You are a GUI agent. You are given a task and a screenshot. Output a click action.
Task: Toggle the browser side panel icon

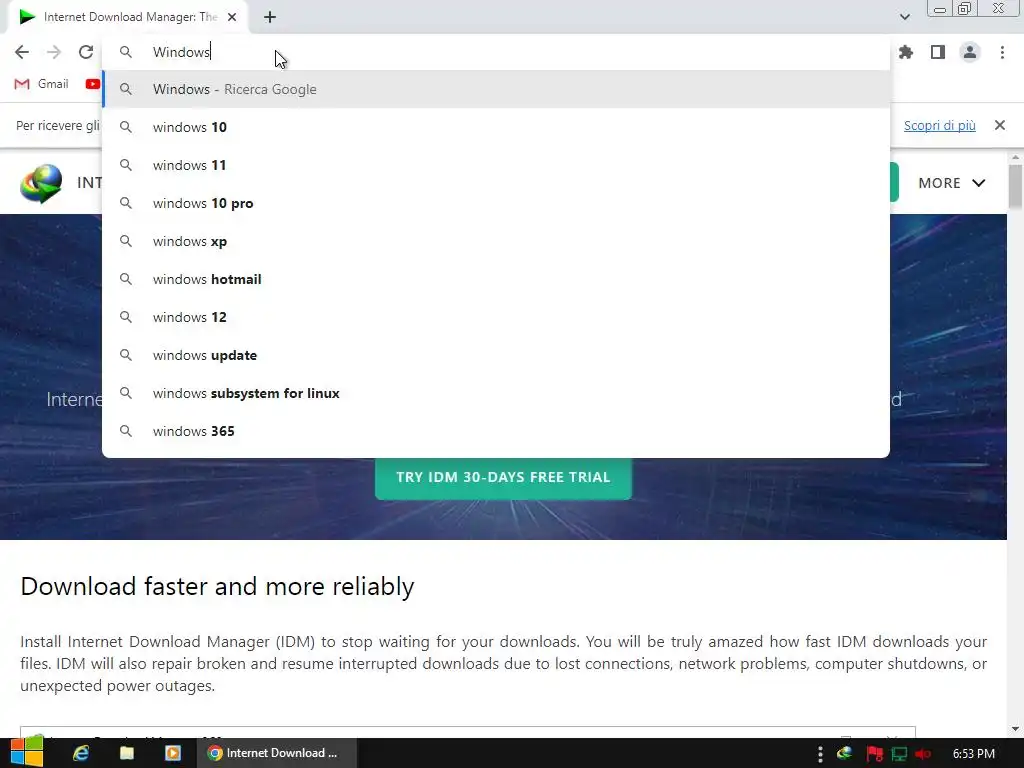(938, 52)
